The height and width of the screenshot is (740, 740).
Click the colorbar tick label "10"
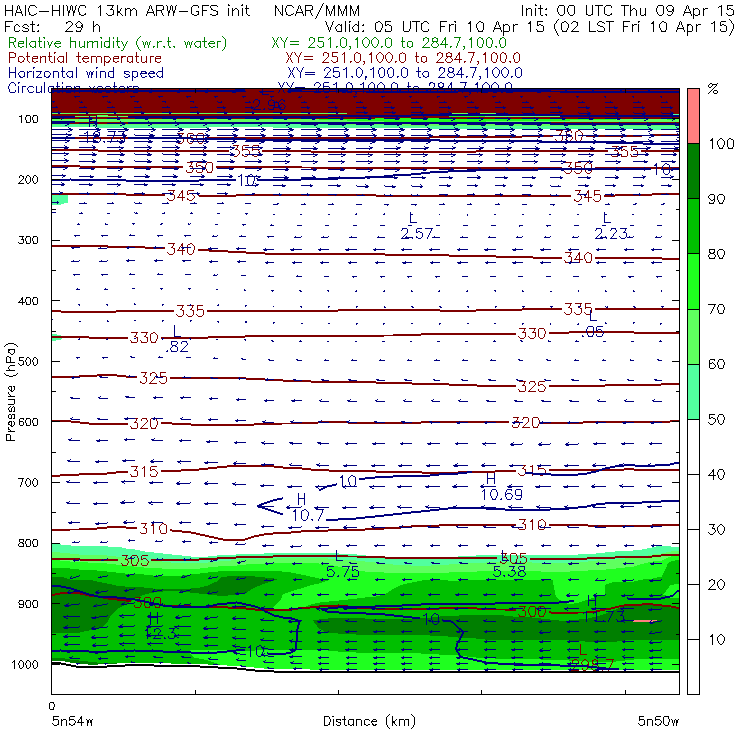[716, 639]
